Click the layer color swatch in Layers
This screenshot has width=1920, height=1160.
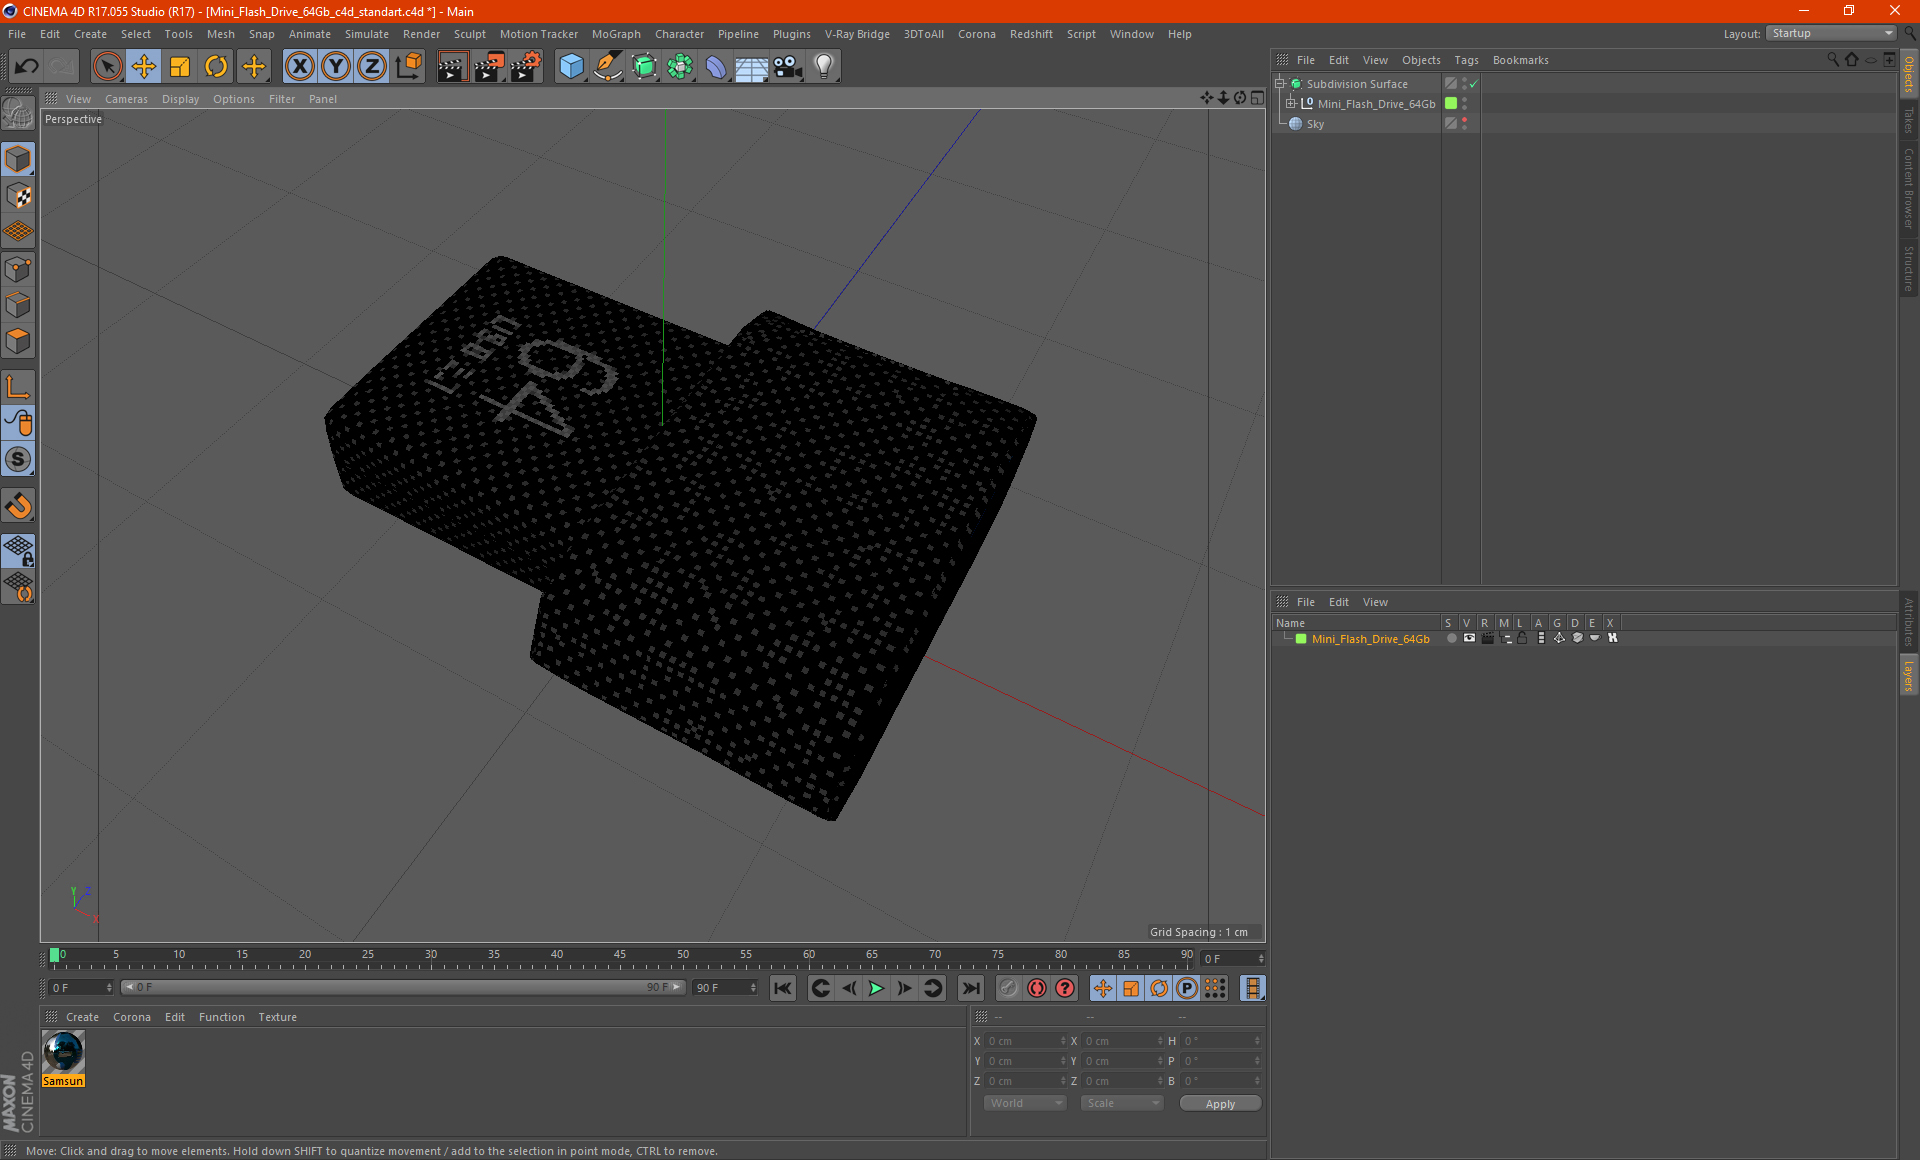tap(1301, 639)
